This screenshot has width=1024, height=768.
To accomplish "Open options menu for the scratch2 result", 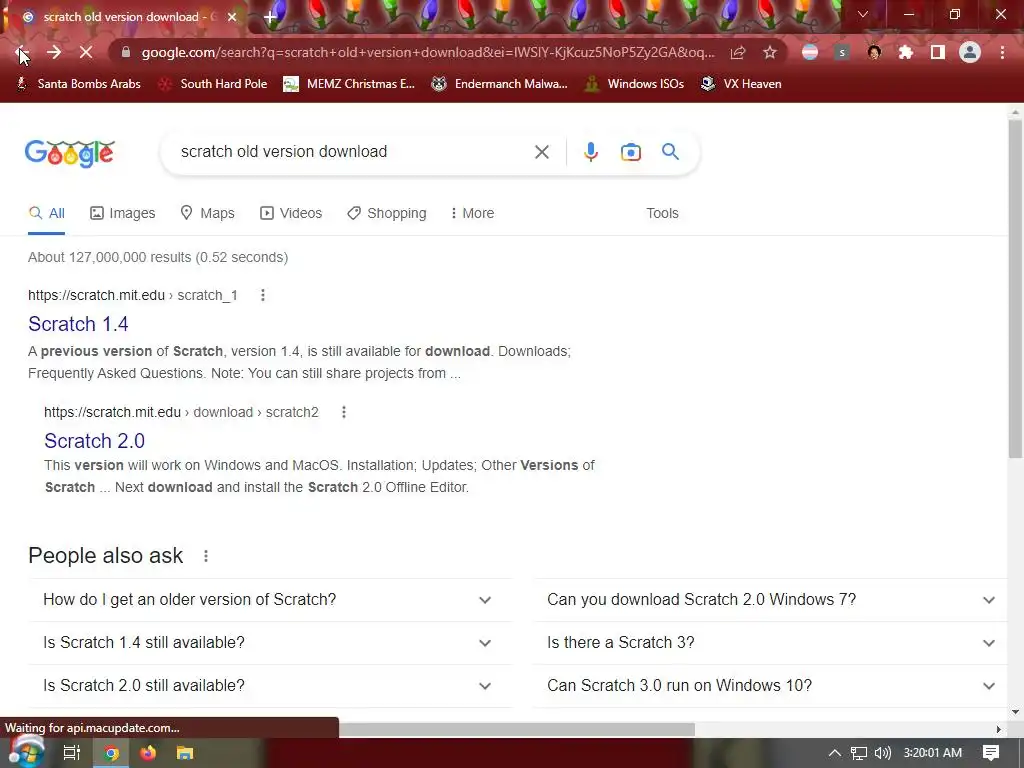I will (344, 412).
